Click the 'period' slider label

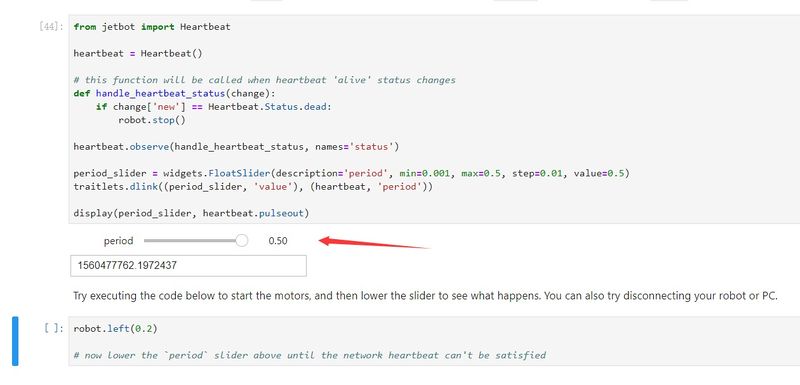point(118,241)
